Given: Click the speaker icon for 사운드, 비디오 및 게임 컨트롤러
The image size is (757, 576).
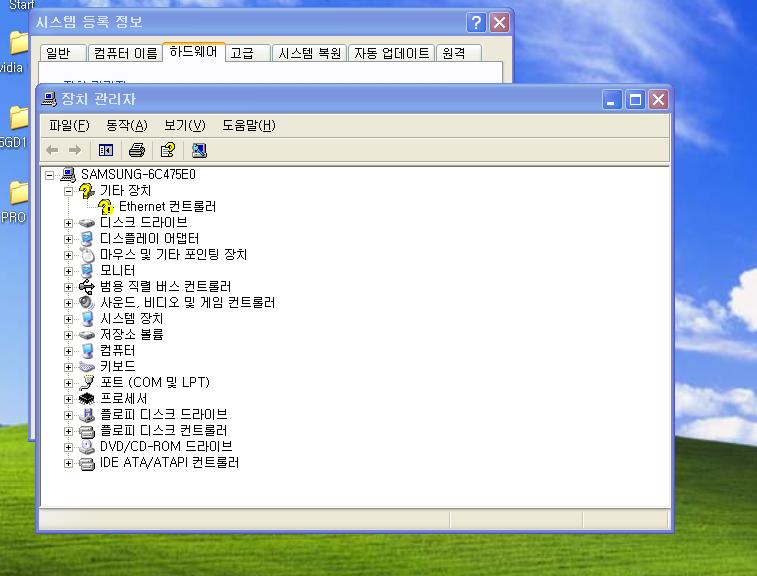Looking at the screenshot, I should coord(87,302).
